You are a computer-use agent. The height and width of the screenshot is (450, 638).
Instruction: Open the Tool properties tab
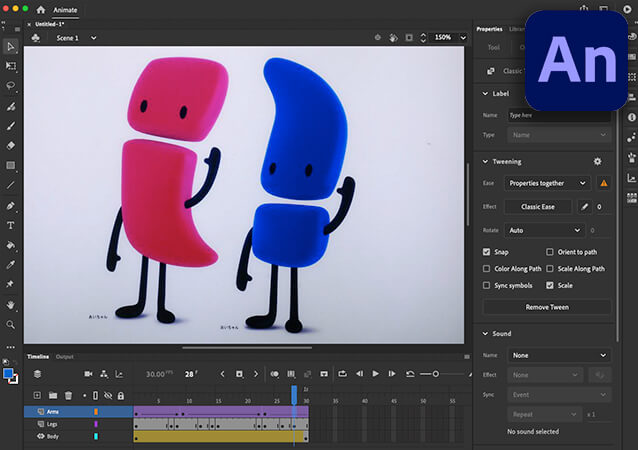(494, 47)
